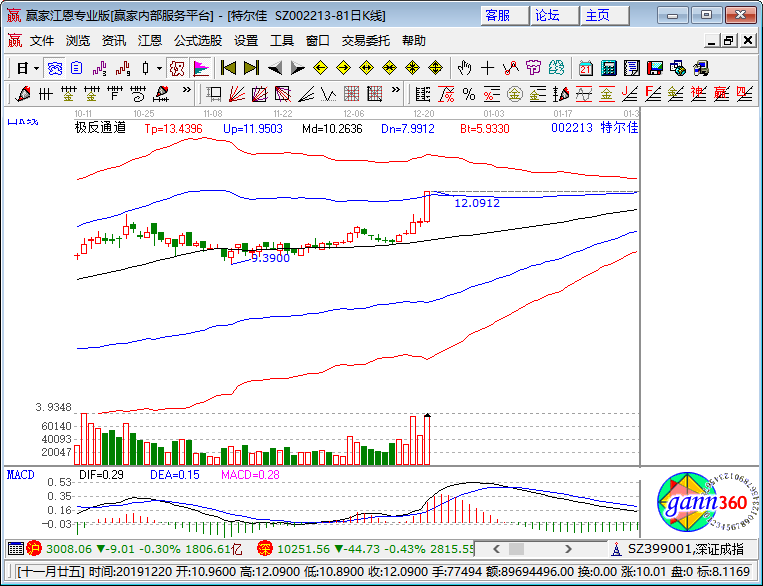Click the teal 线 icon
Viewport: 763px width, 586px height.
(556, 68)
